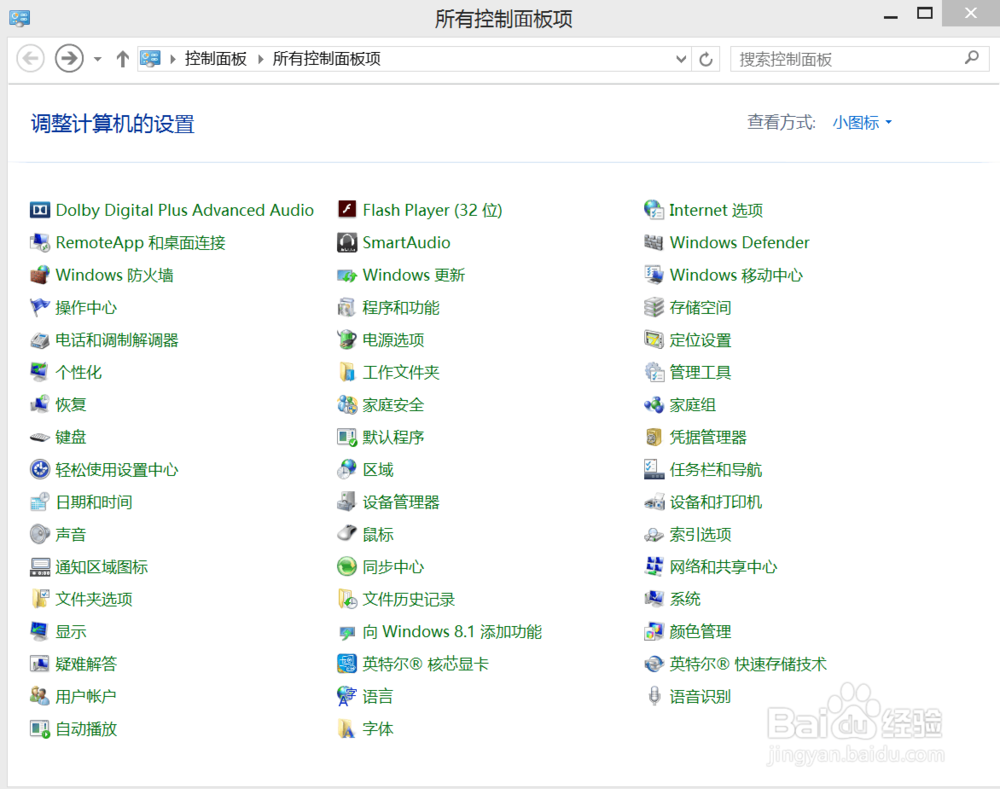Viewport: 1000px width, 789px height.
Task: Open 任务栏和导航 link
Action: (716, 469)
